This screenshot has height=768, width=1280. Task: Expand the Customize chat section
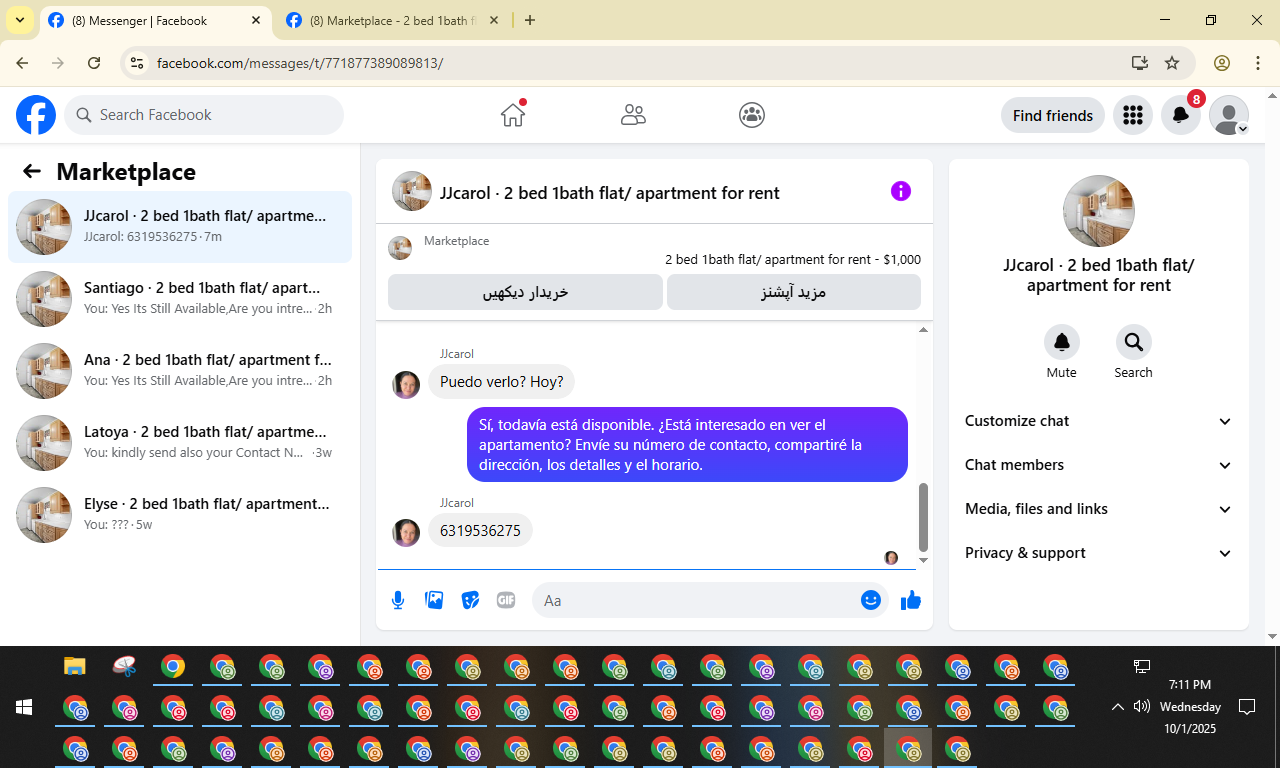[x=1099, y=421]
